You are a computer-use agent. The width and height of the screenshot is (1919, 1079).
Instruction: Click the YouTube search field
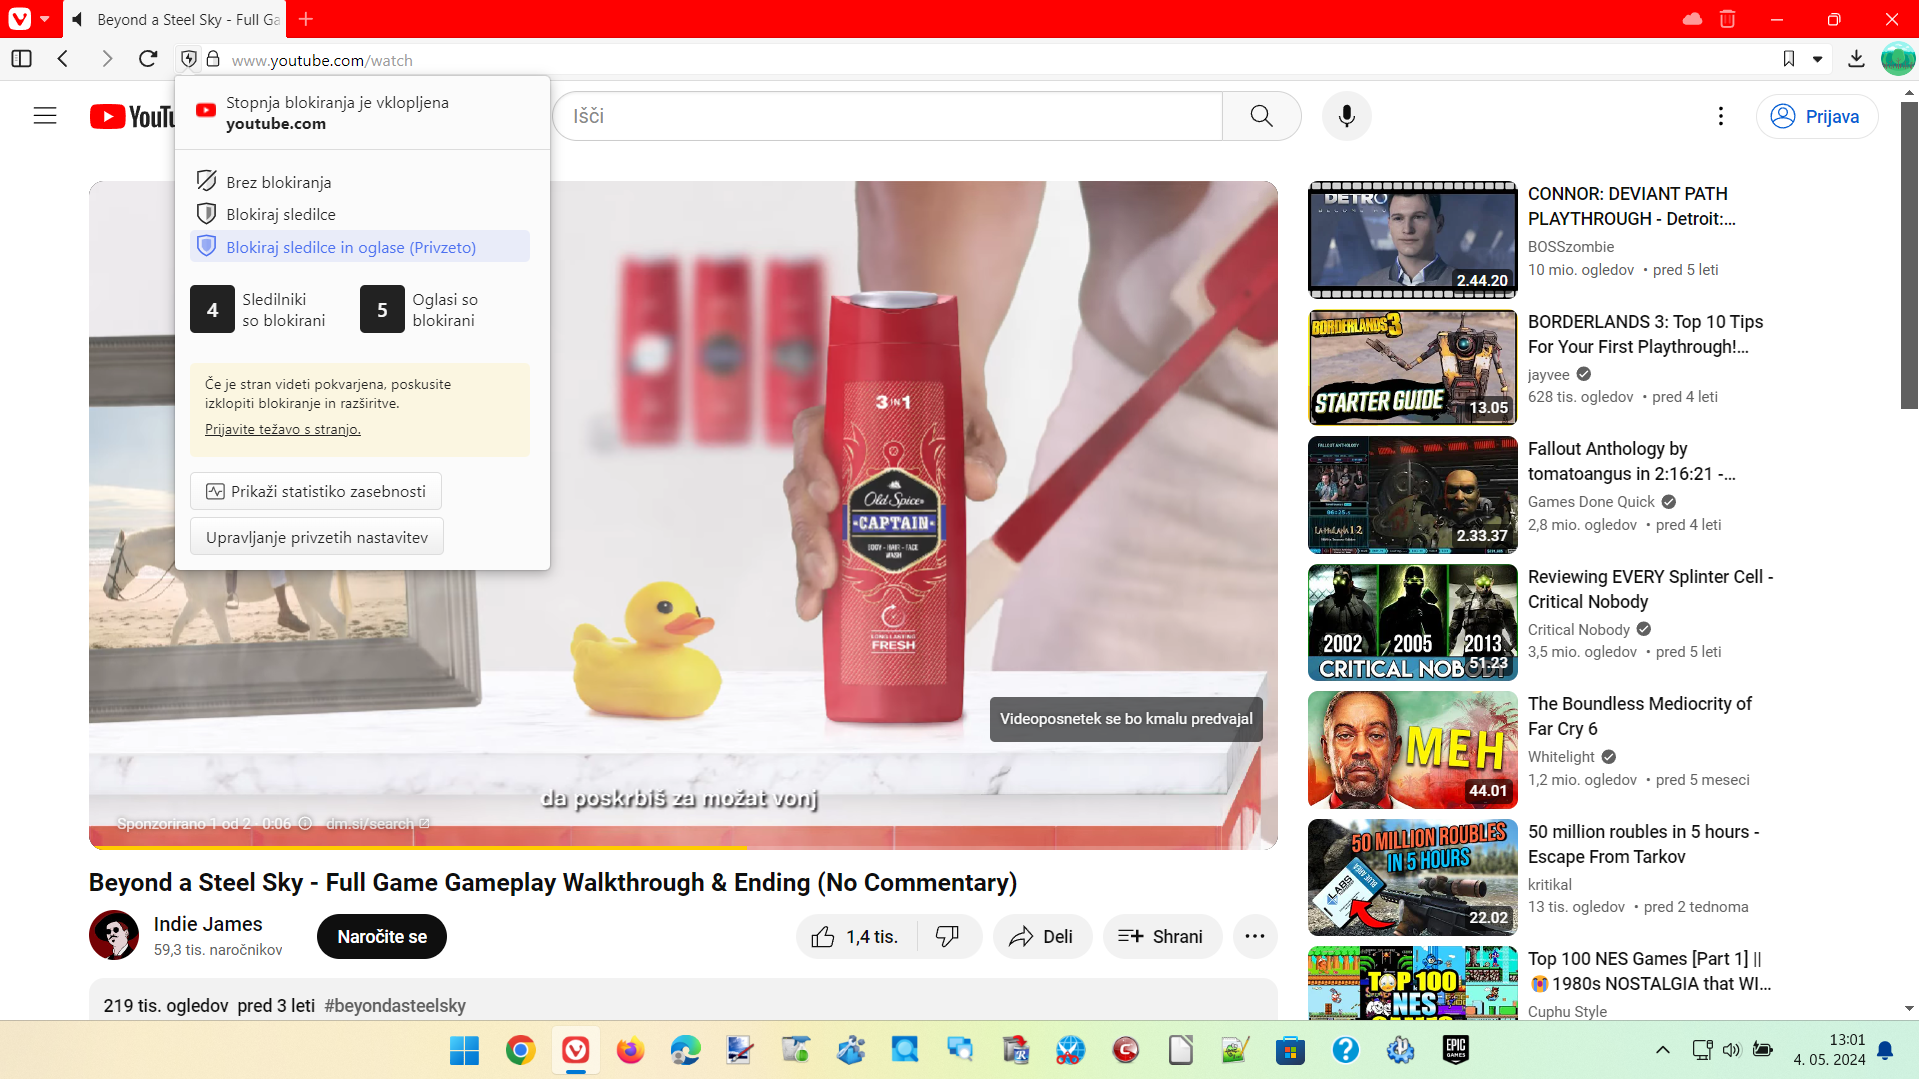887,116
